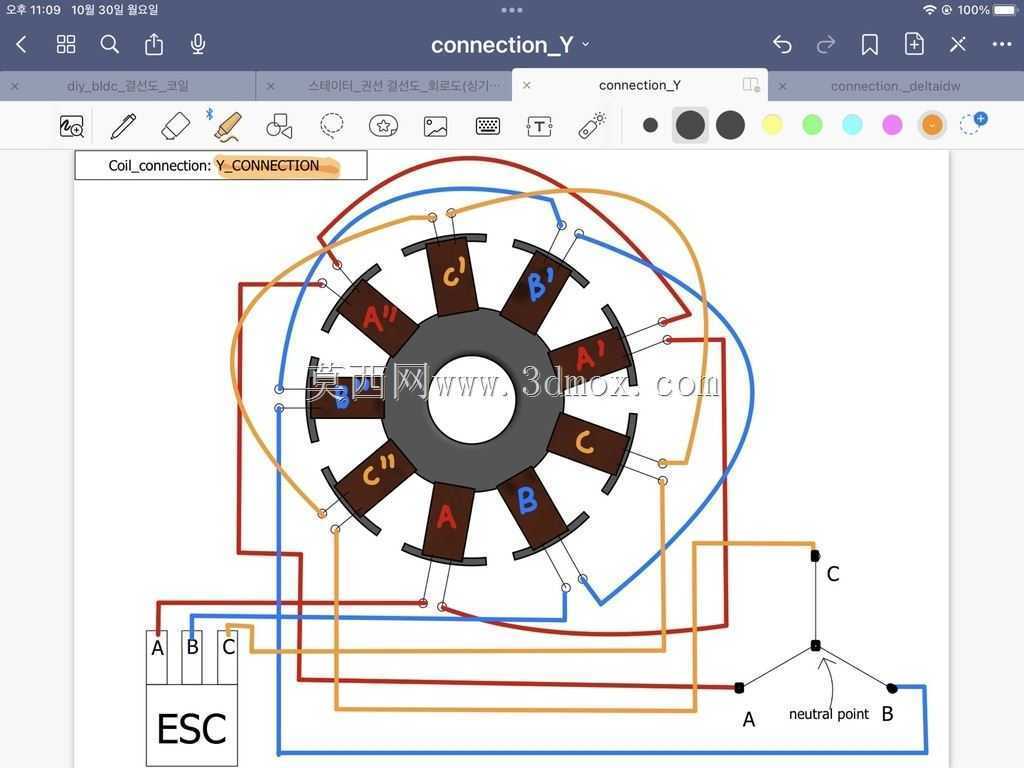Select the Shapes tool
1024x768 pixels.
tap(279, 126)
